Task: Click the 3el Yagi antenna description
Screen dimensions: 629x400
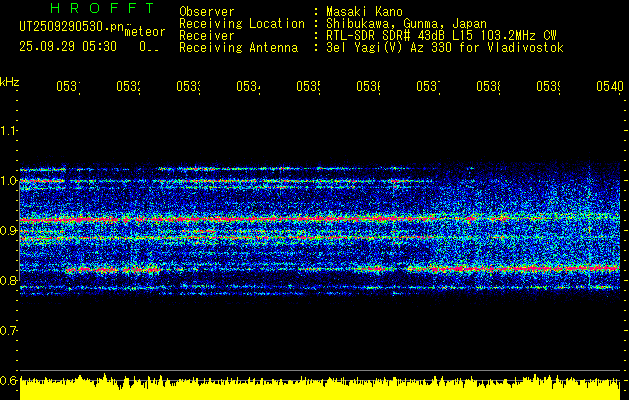Action: [x=445, y=48]
